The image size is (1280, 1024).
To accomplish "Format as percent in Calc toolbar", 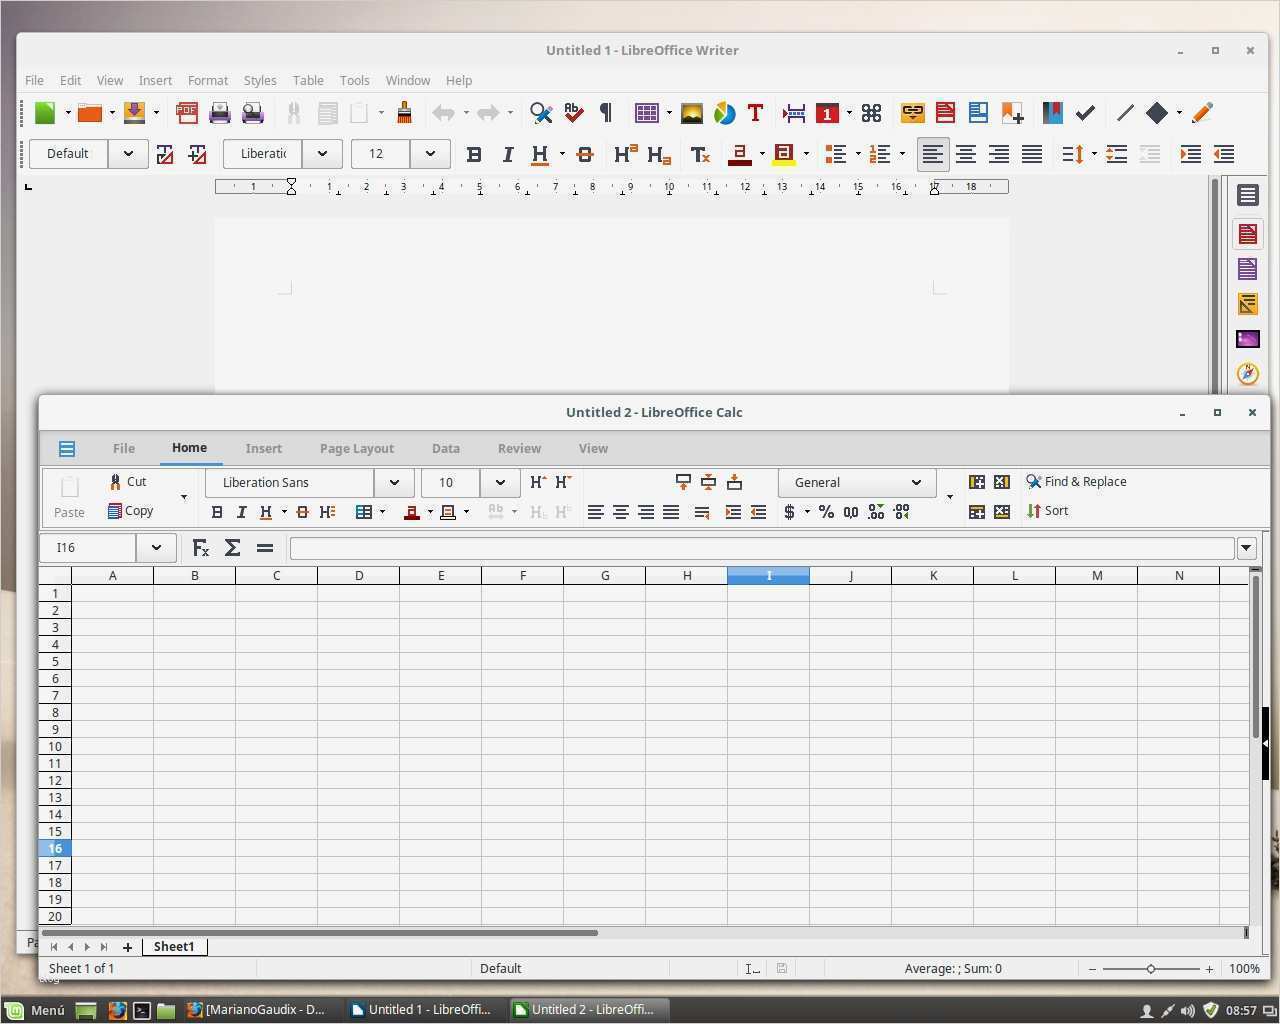I will click(826, 512).
